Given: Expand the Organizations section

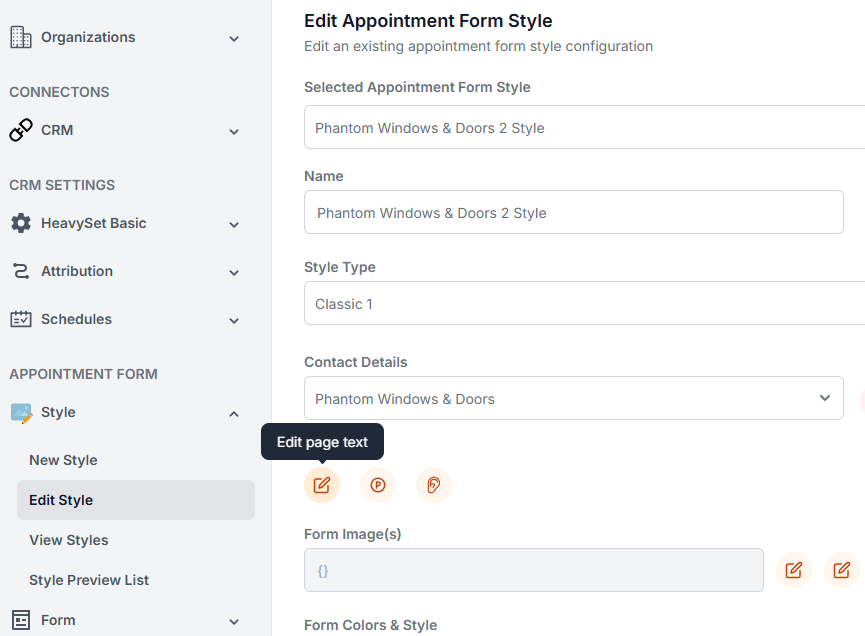Looking at the screenshot, I should [x=234, y=38].
